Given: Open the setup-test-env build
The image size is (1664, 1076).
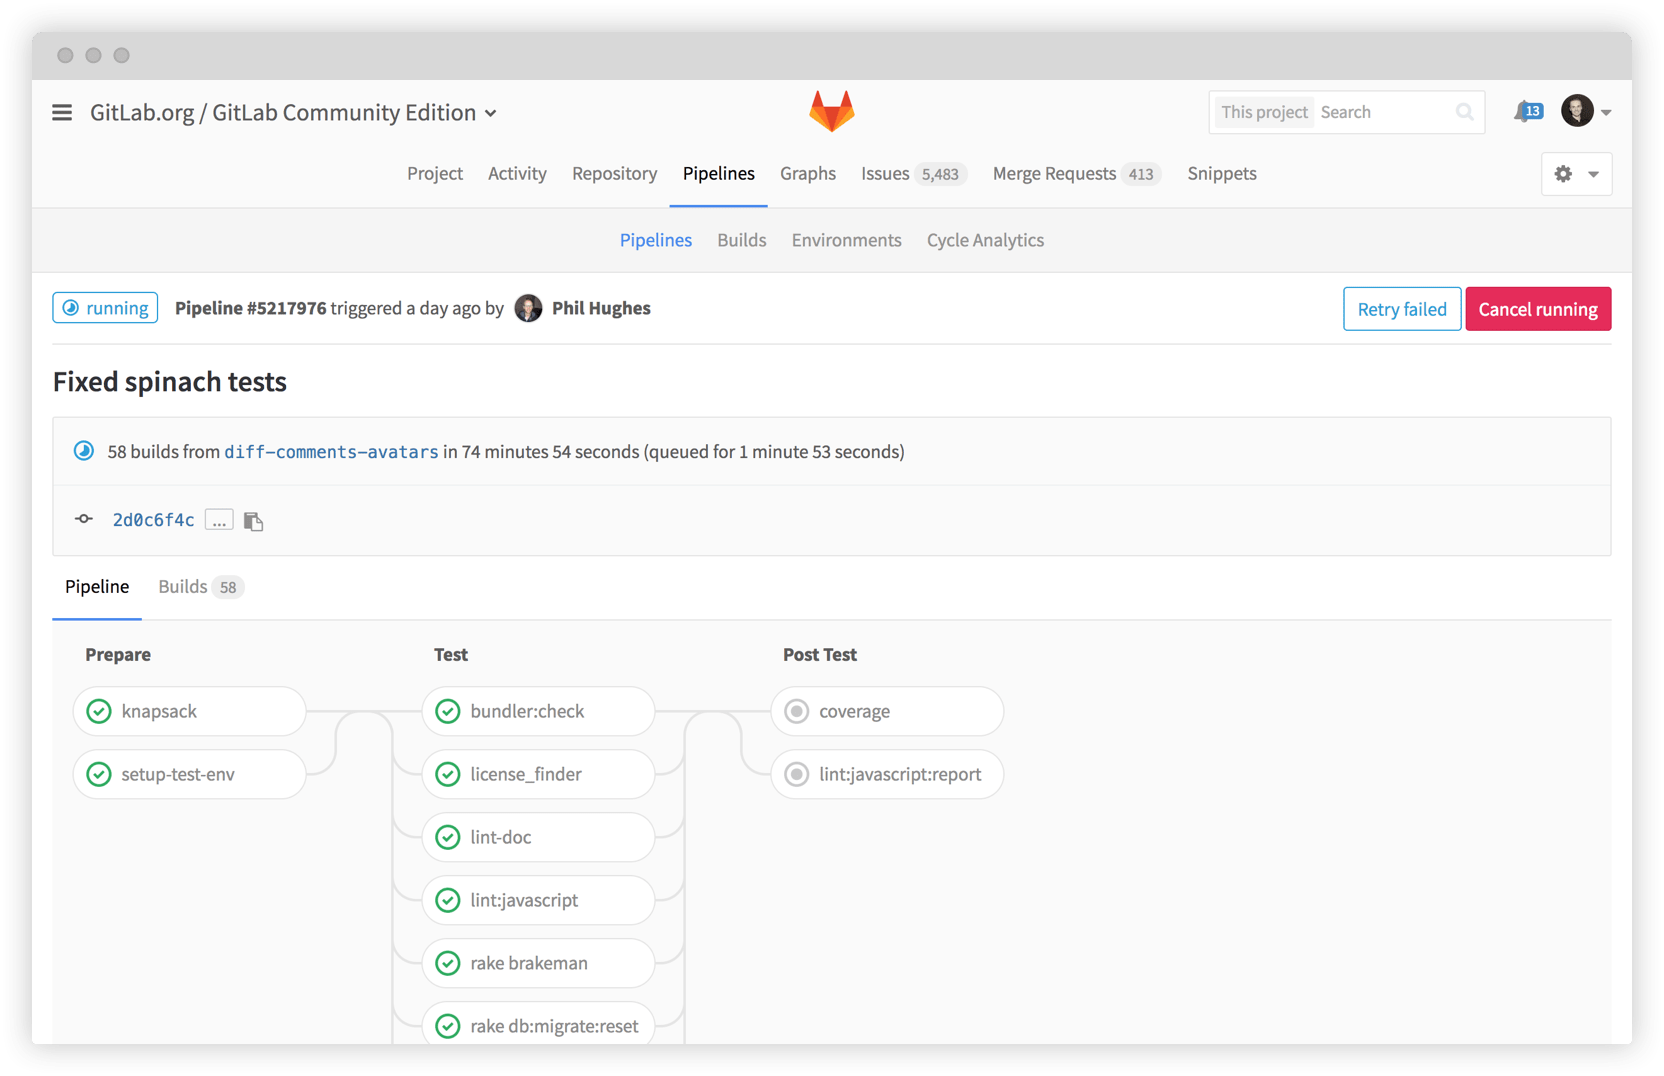Looking at the screenshot, I should click(x=189, y=774).
